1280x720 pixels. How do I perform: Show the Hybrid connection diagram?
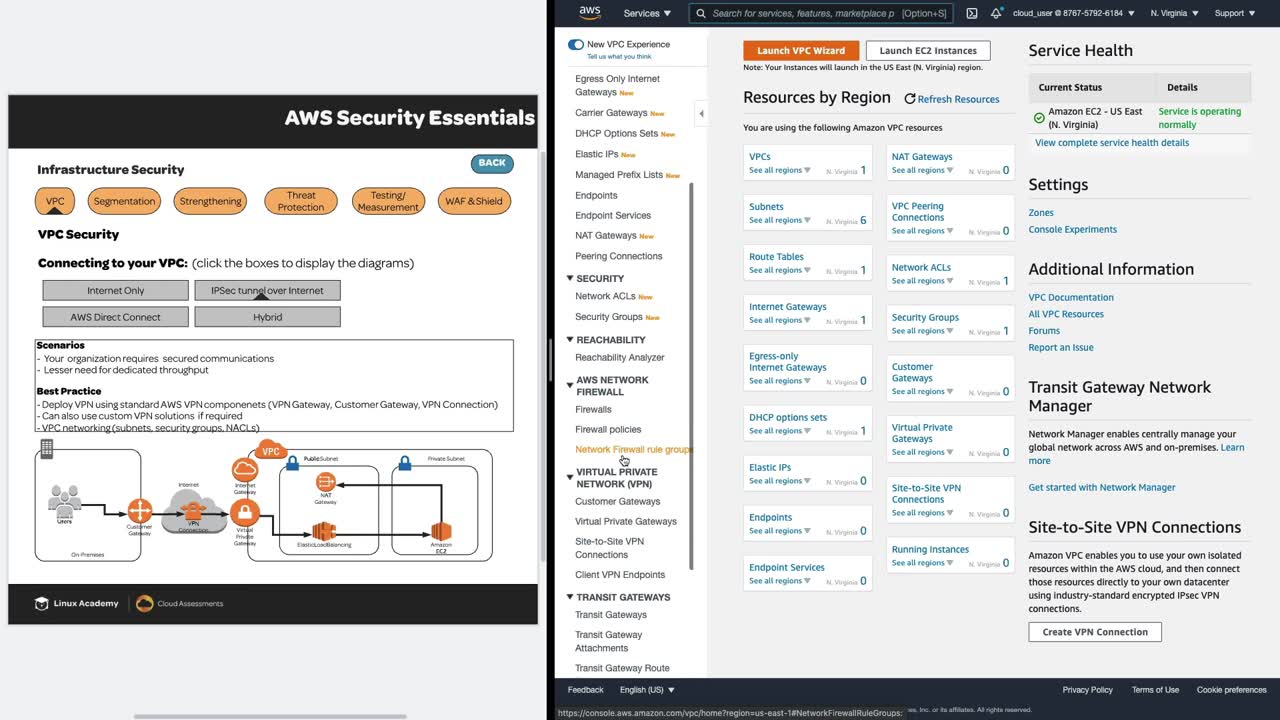pyautogui.click(x=267, y=317)
